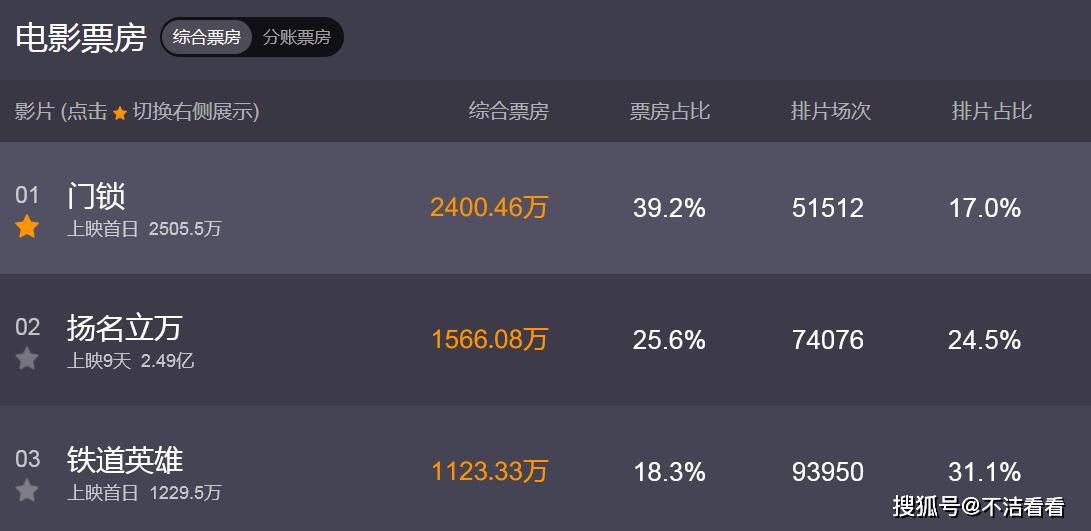Click 铁道英雄 box office value 1123.33万

[x=489, y=472]
